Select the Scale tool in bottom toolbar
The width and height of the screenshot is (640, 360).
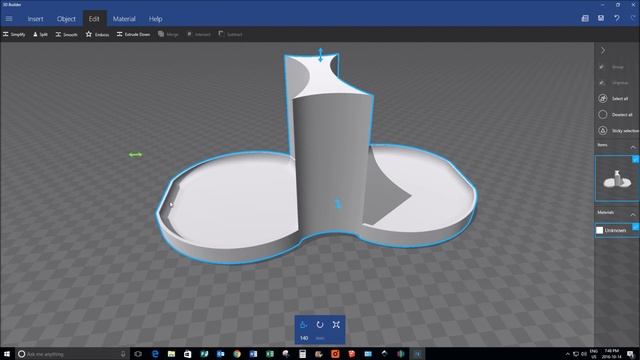pos(336,325)
